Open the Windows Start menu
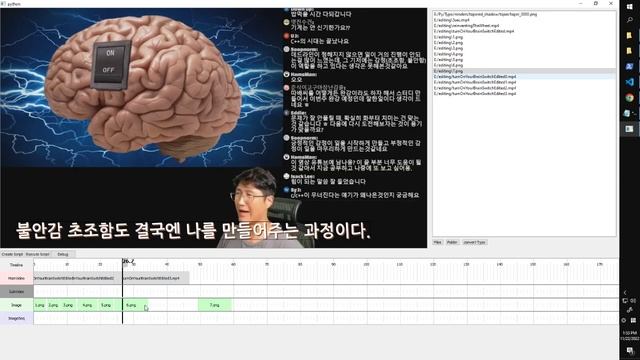The image size is (640, 360). (x=629, y=7)
